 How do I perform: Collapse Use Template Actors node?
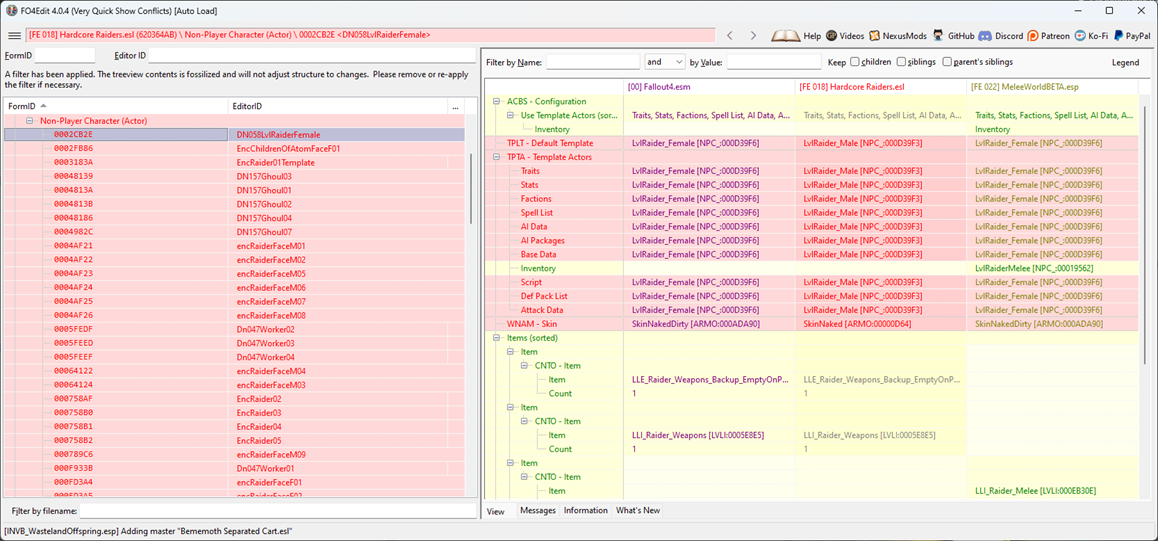(510, 115)
